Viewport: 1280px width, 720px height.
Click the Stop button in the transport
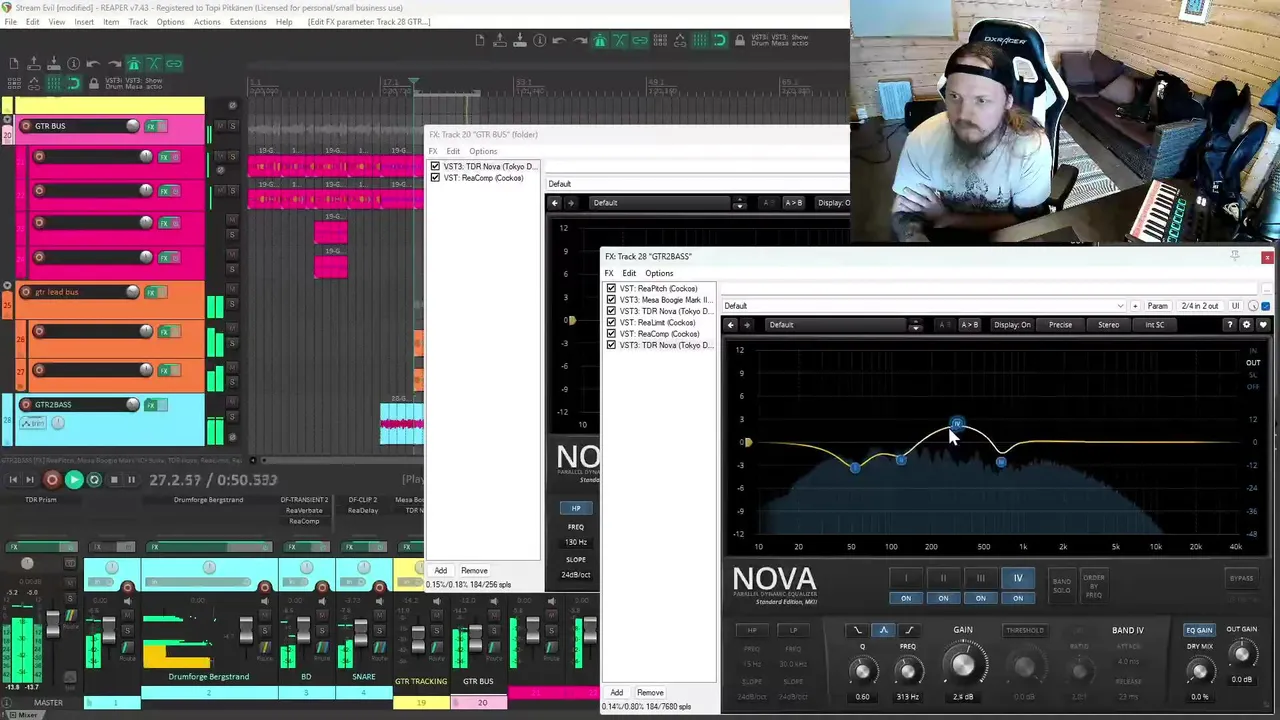[113, 480]
